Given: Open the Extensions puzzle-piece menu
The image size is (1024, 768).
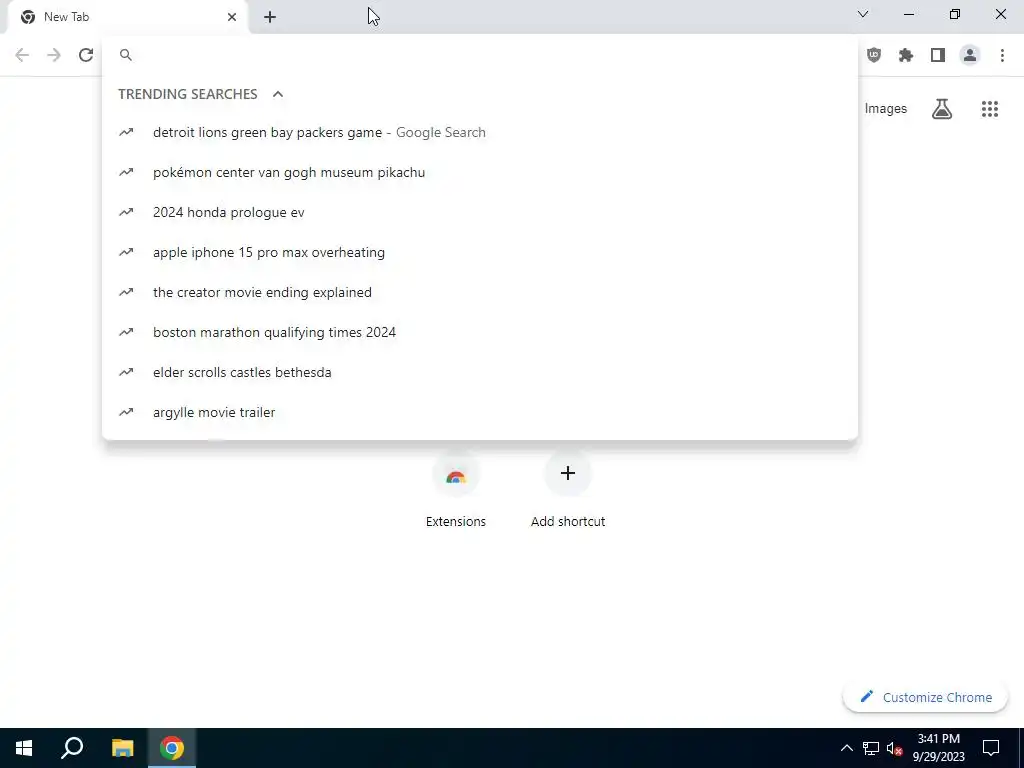Looking at the screenshot, I should [906, 55].
